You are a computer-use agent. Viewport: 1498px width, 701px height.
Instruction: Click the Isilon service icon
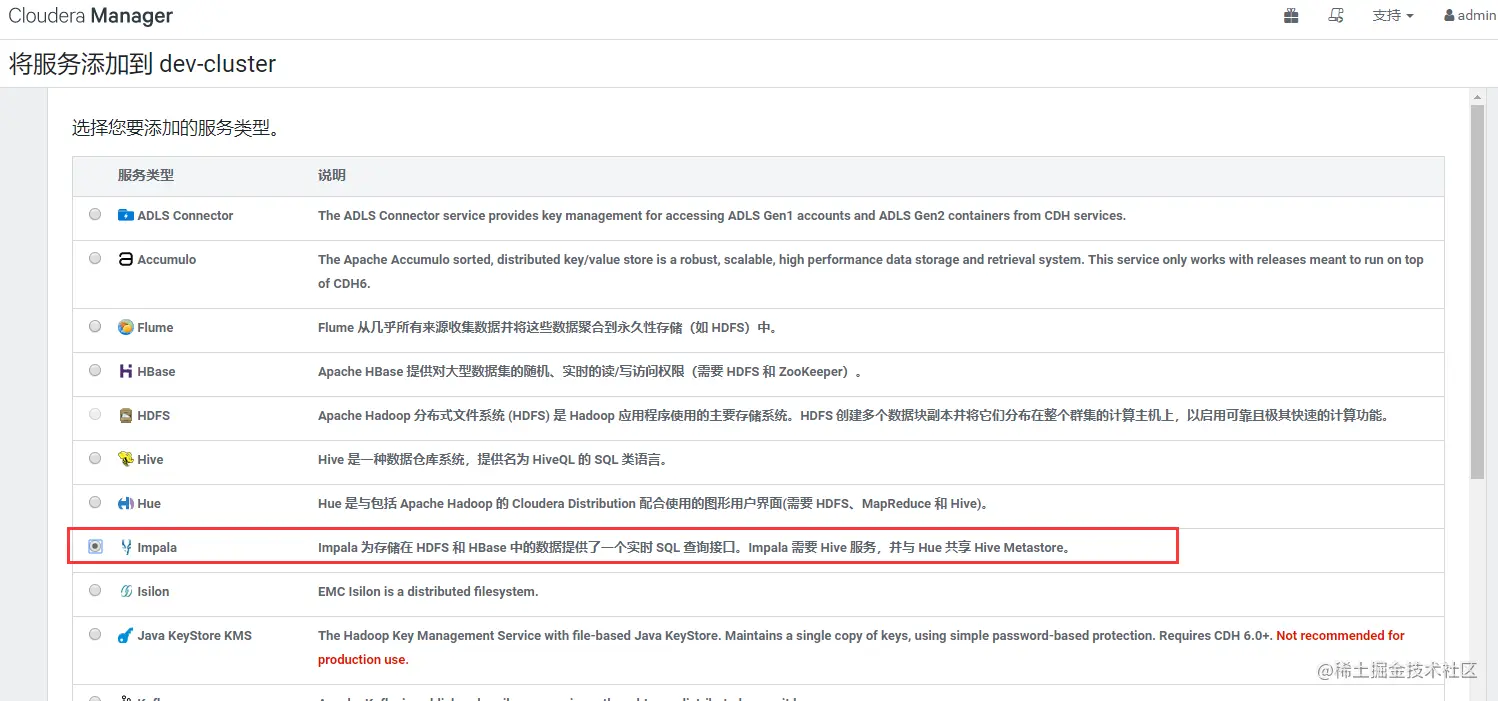point(126,591)
